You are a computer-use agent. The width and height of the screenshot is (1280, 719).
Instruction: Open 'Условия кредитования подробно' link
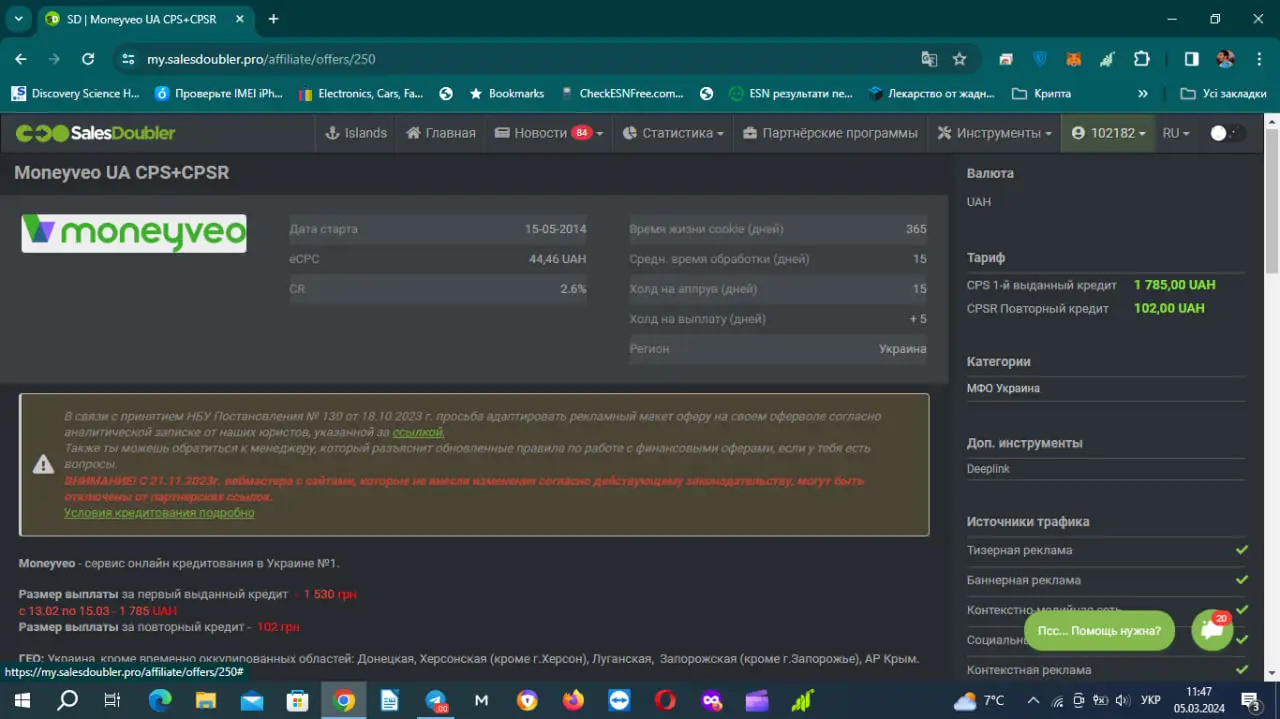(159, 513)
